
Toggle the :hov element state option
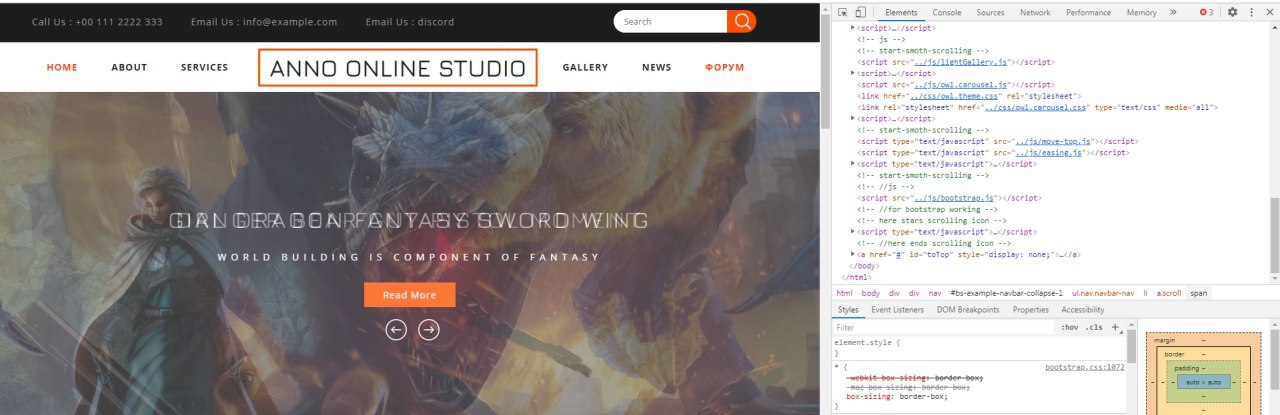click(1069, 327)
